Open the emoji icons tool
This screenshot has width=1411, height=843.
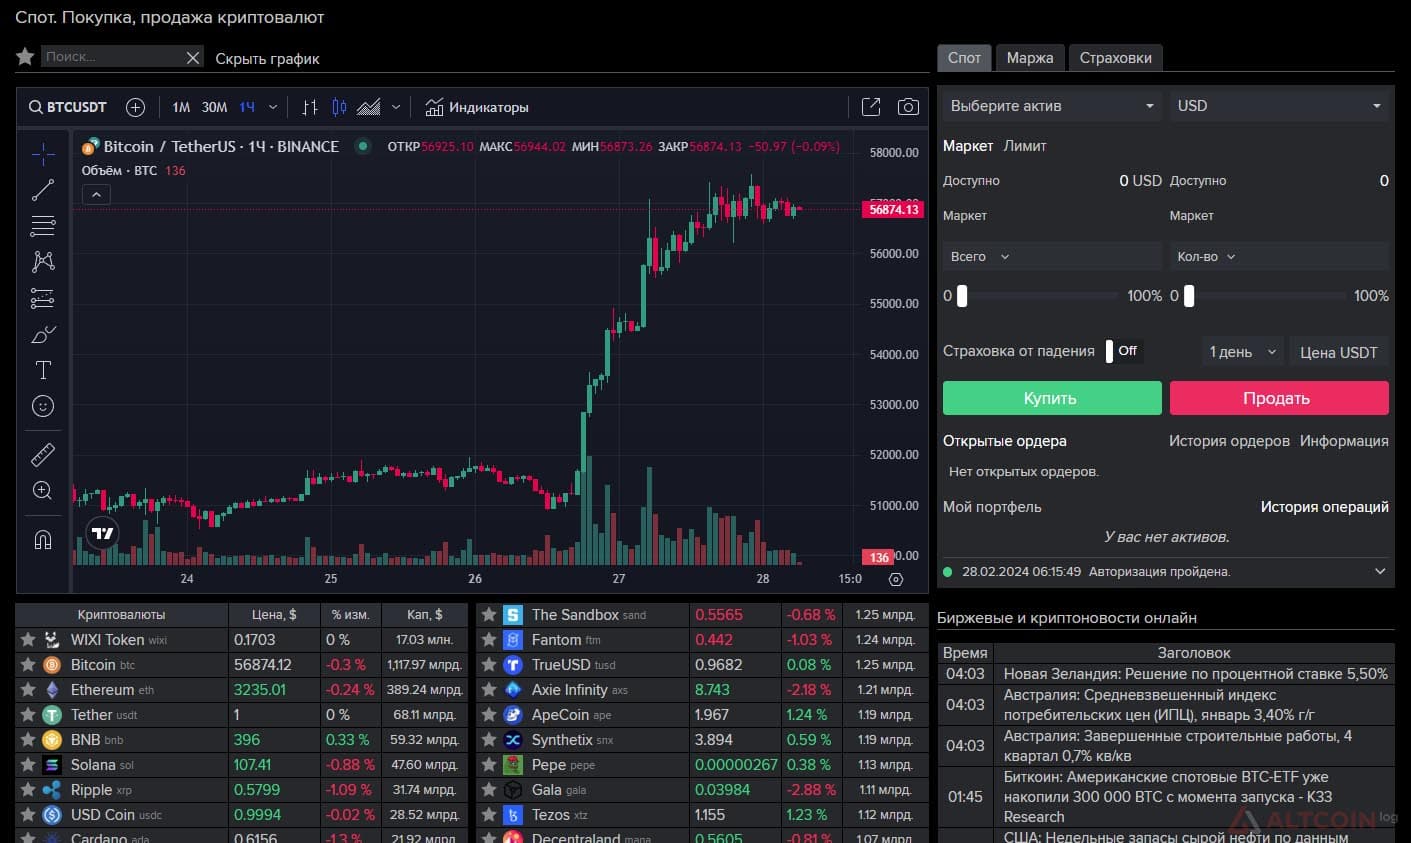pos(43,406)
